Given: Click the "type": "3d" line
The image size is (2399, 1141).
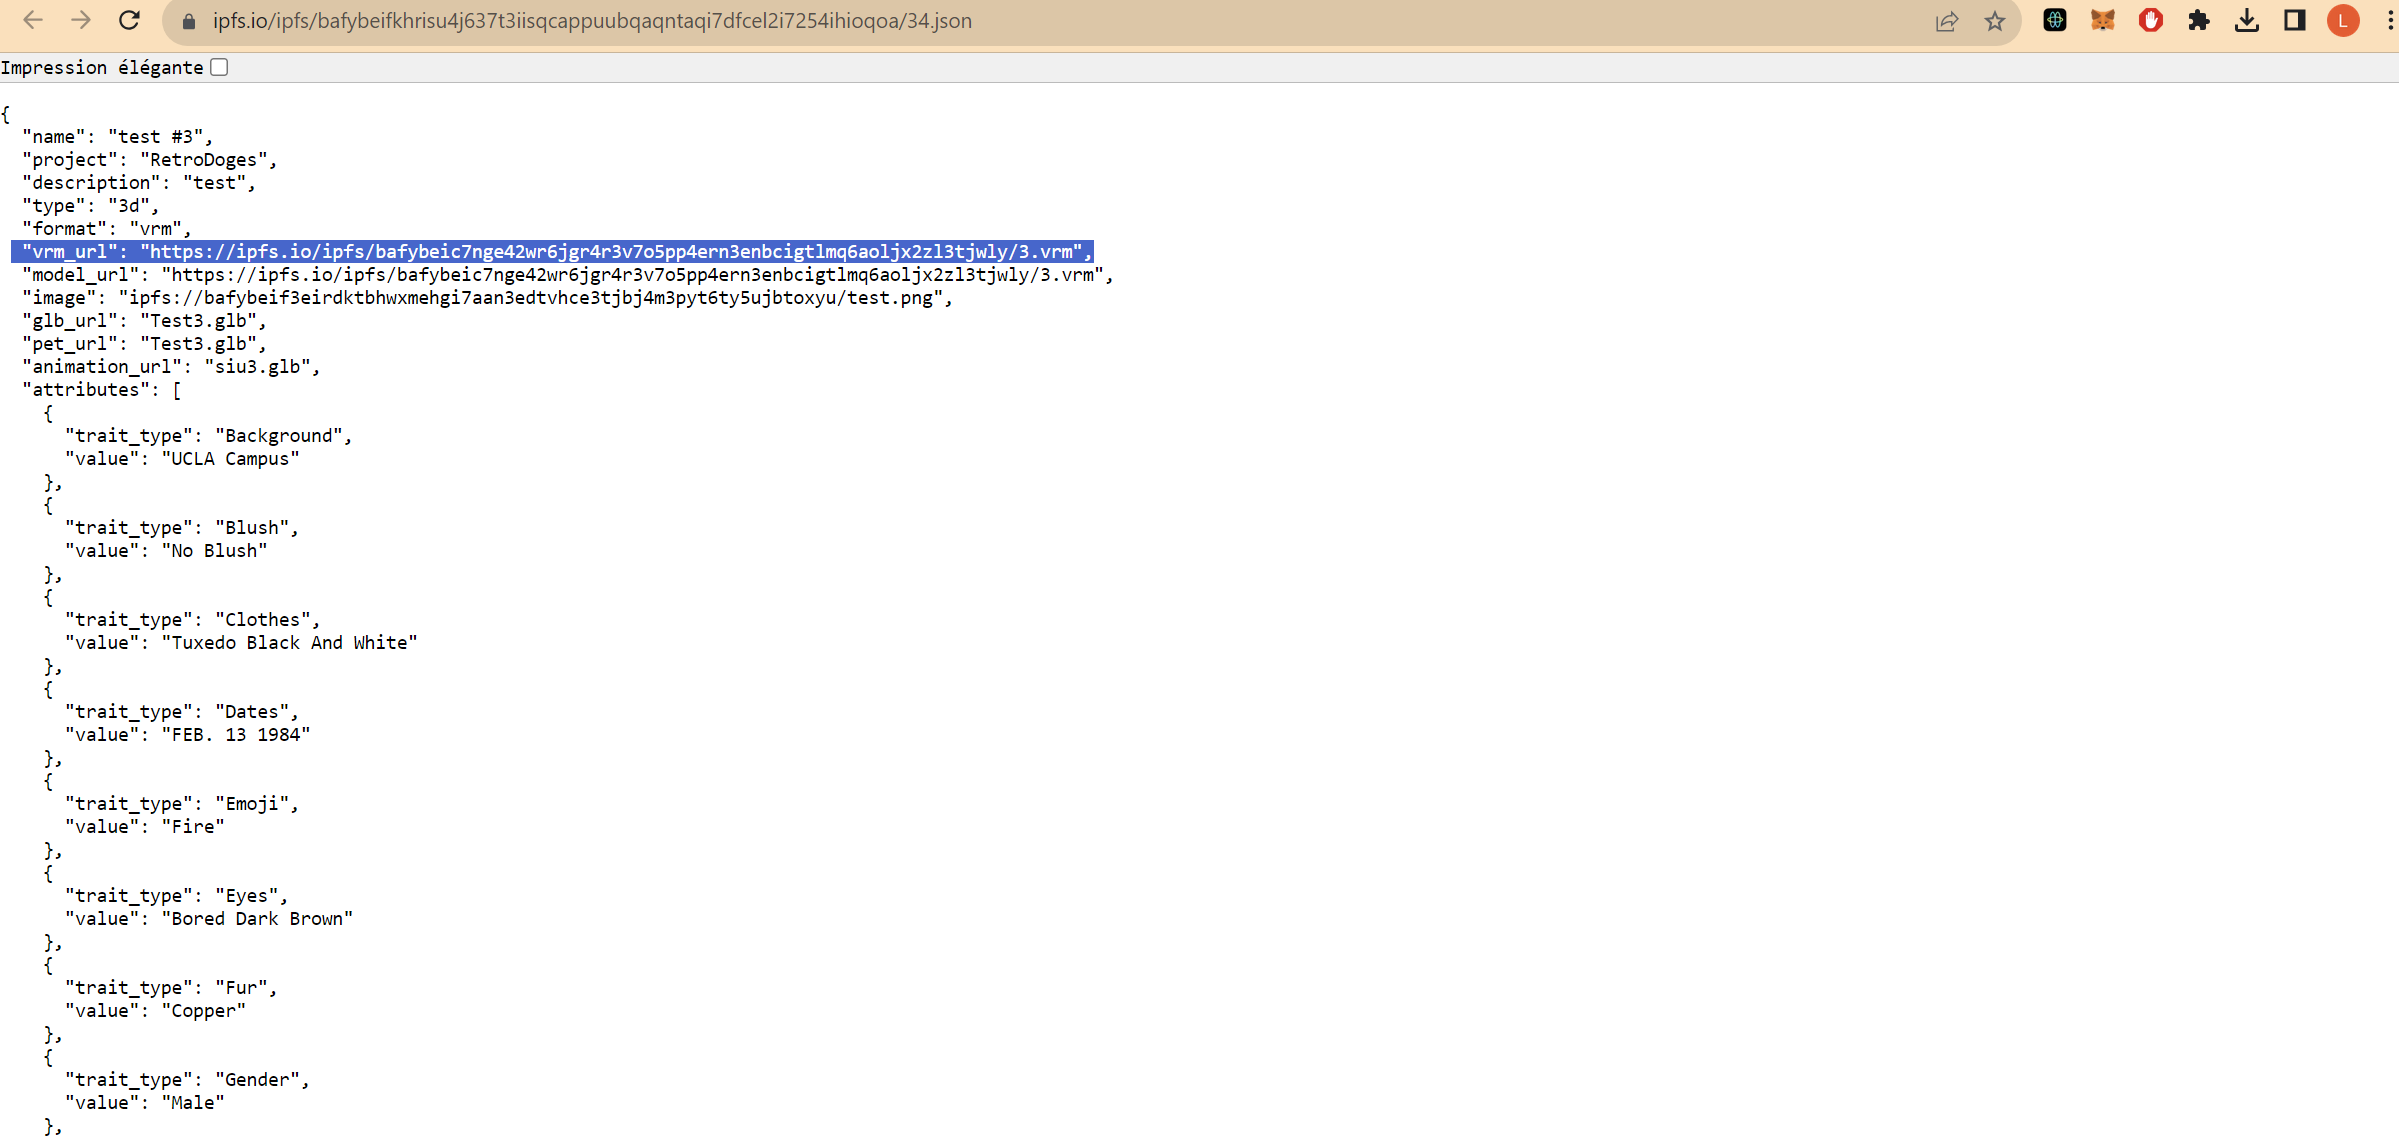Looking at the screenshot, I should pos(90,206).
